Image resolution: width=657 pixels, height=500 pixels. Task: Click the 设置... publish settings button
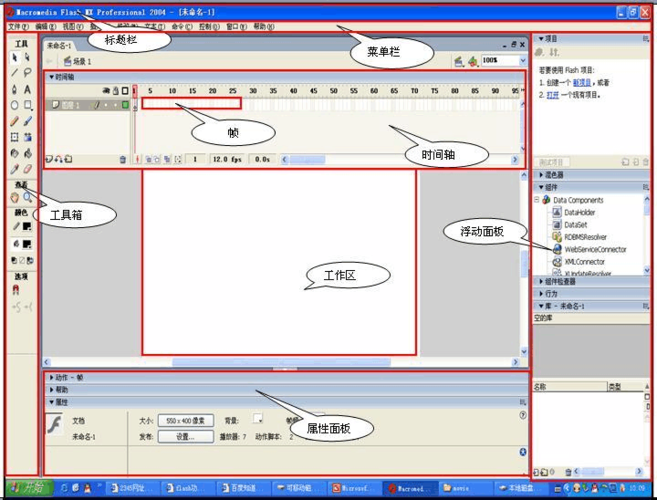pos(186,436)
